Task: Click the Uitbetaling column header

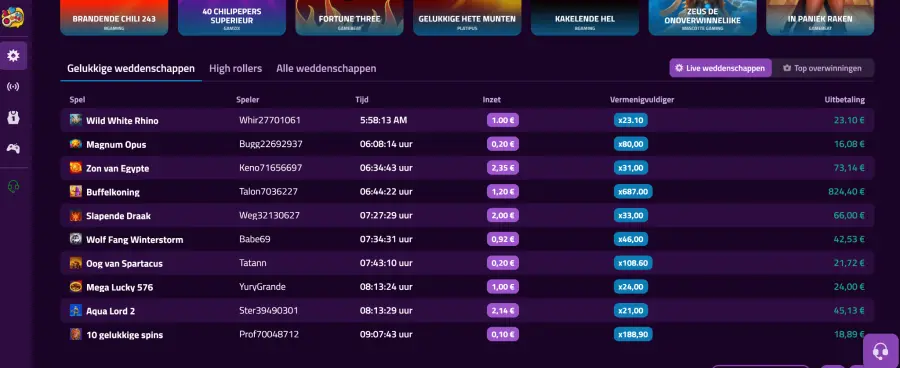Action: click(844, 100)
